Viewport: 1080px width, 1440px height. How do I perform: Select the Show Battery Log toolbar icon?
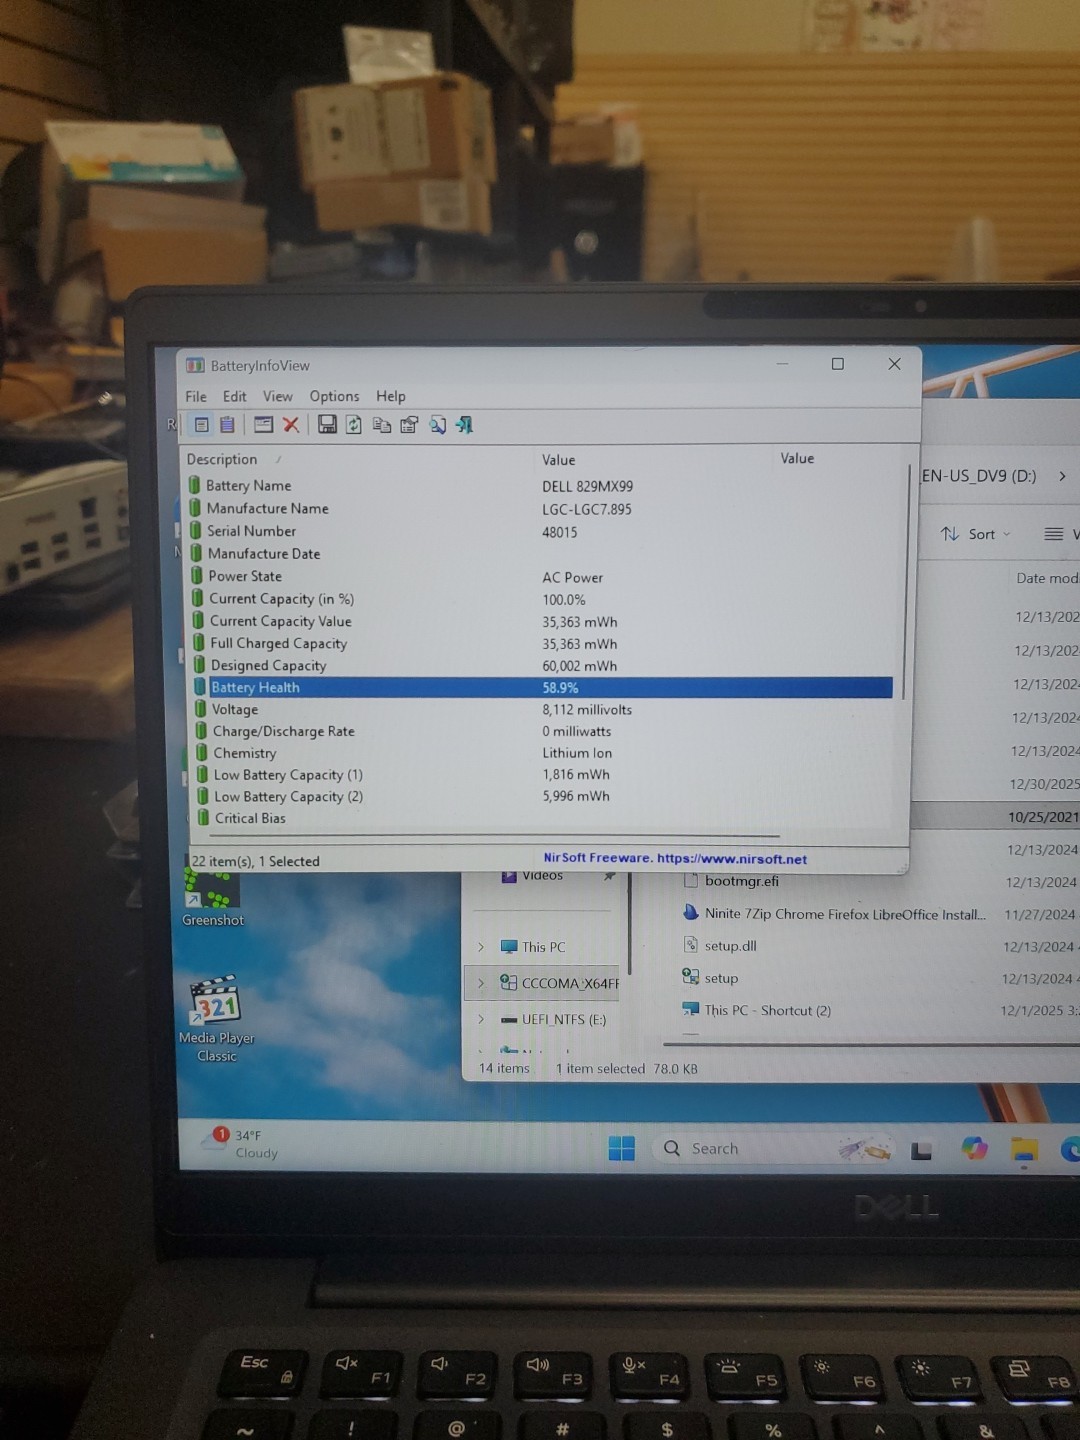(x=227, y=425)
